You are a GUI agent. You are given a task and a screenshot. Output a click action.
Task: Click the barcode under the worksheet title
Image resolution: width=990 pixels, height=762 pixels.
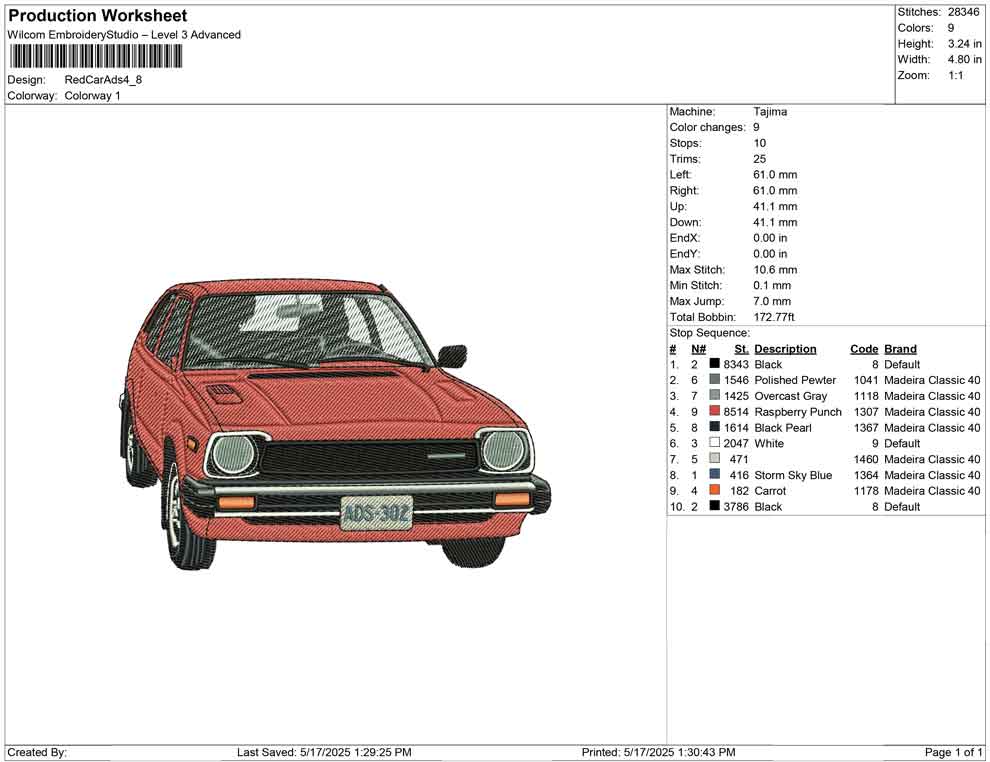click(x=95, y=56)
